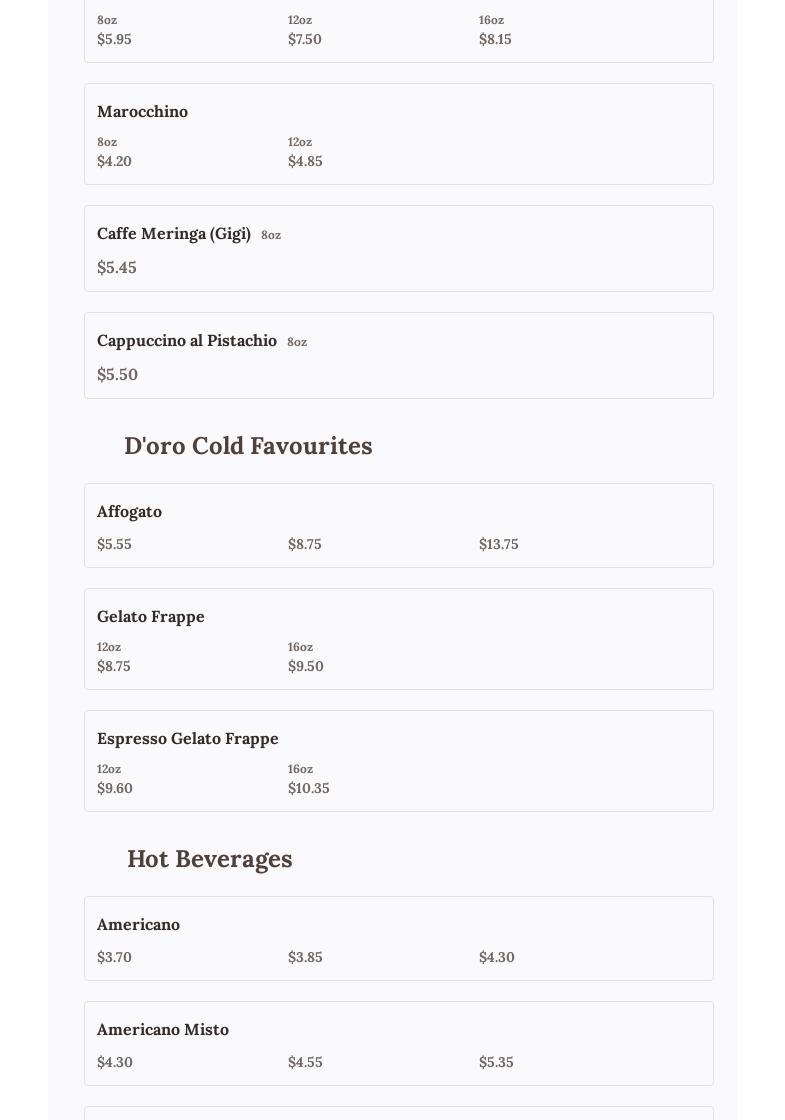Open the Cappuccino al Pistachio item

click(187, 340)
